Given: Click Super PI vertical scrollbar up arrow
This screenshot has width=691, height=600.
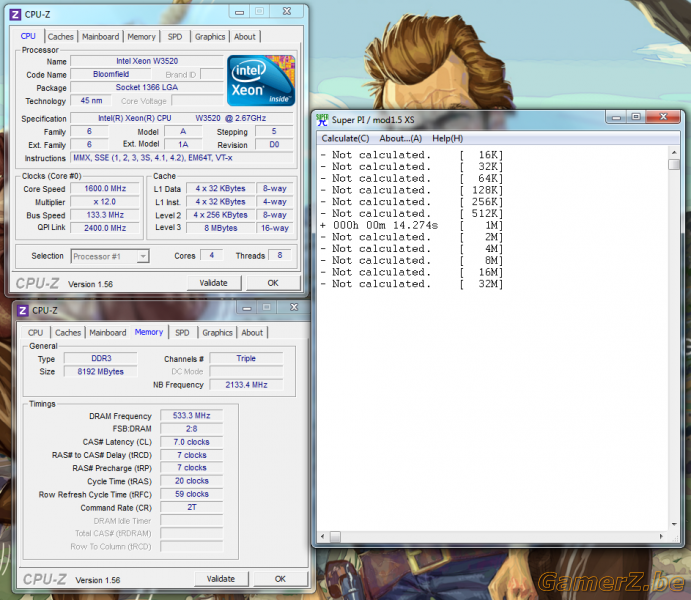Looking at the screenshot, I should tap(674, 152).
